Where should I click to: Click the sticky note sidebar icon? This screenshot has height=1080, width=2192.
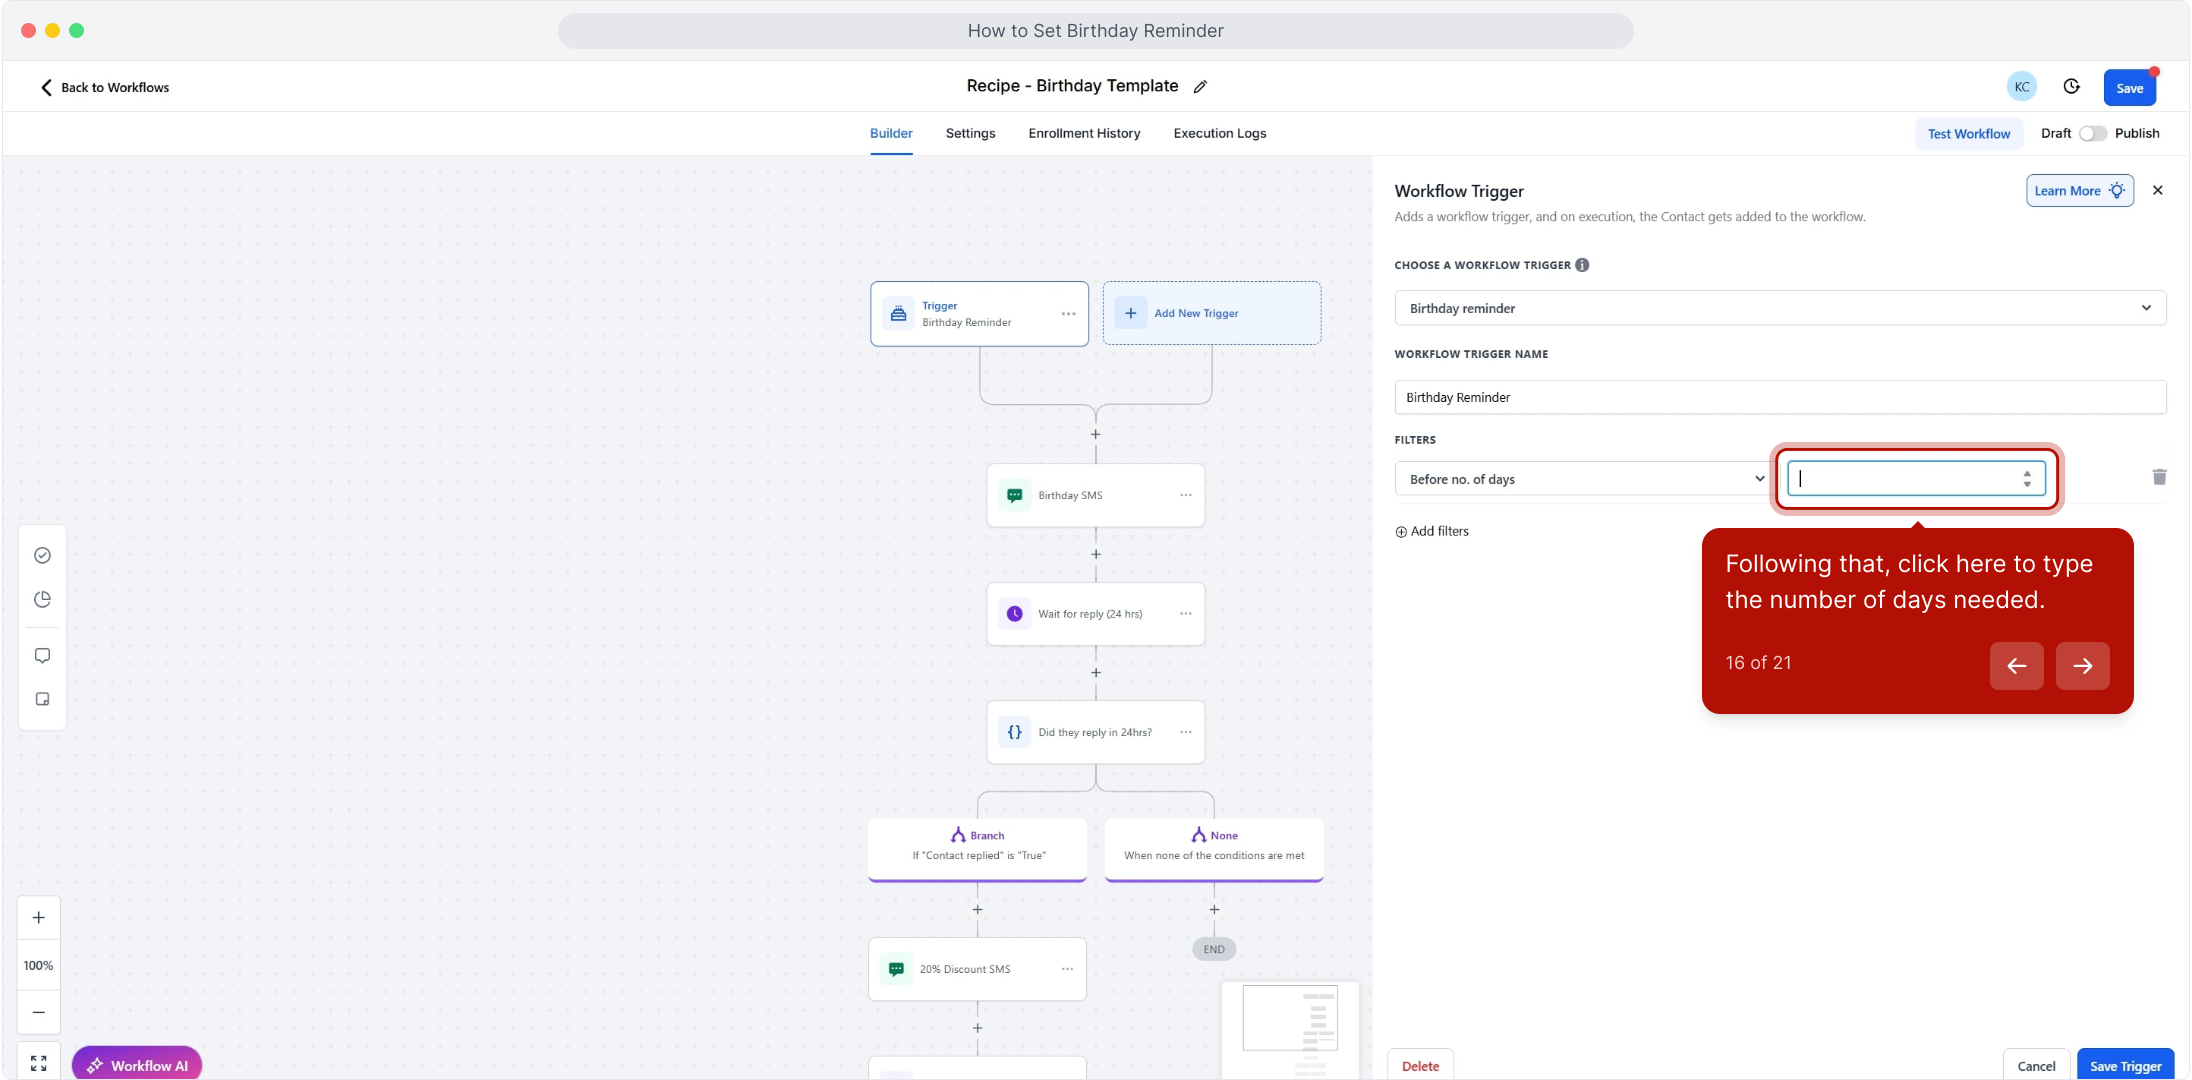42,699
